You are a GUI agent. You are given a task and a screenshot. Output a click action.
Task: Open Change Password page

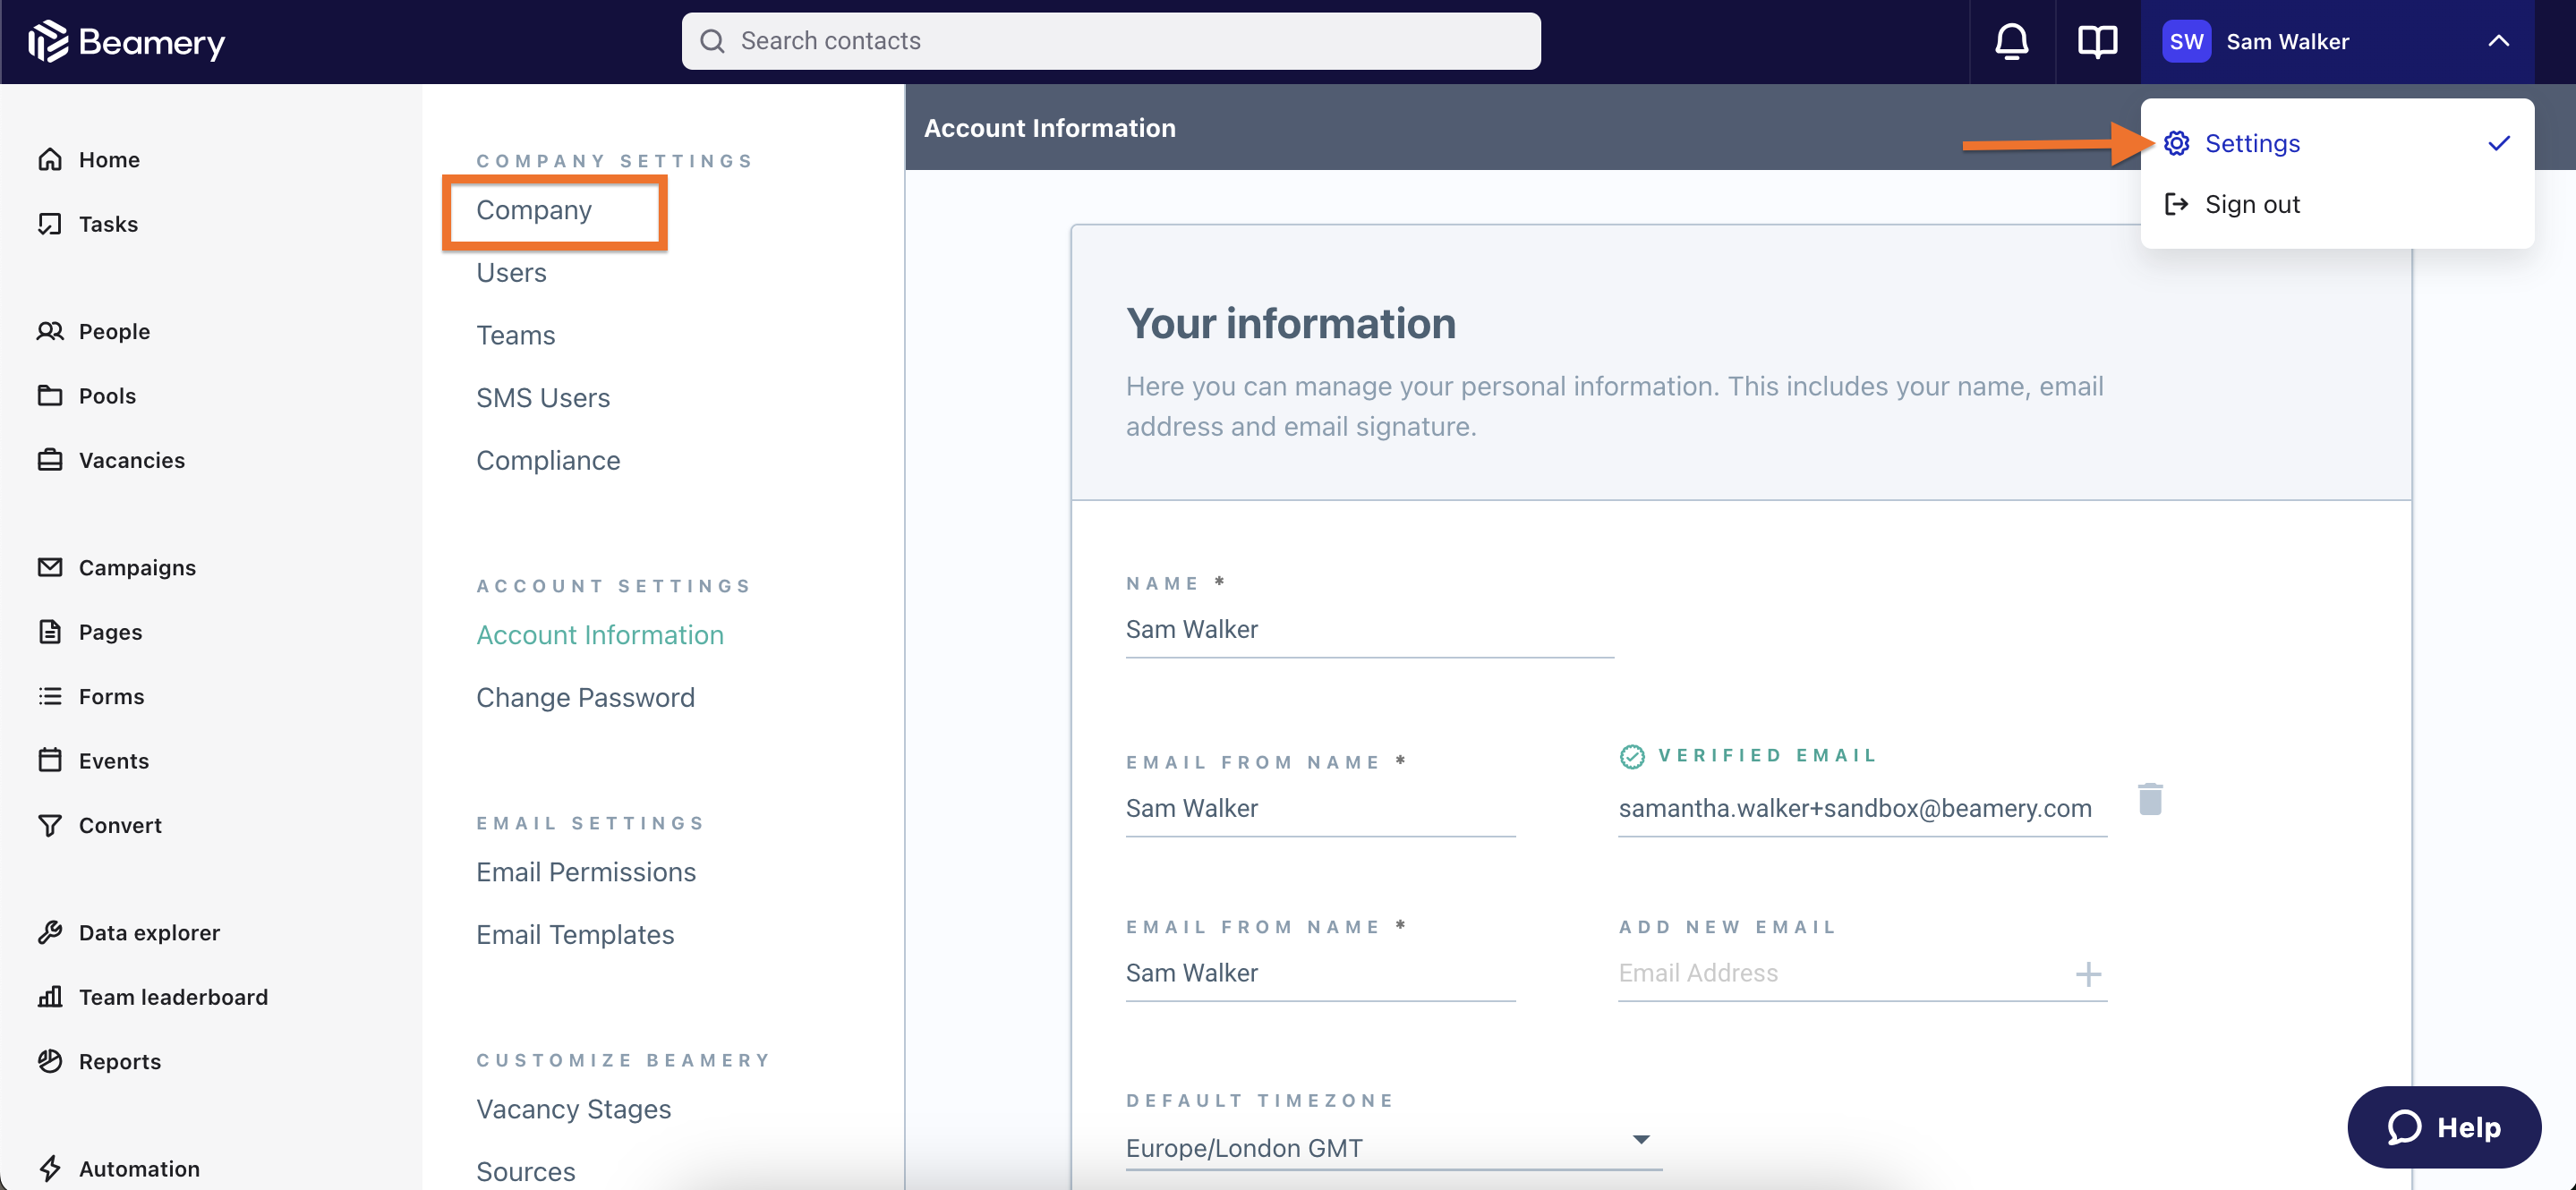point(585,697)
